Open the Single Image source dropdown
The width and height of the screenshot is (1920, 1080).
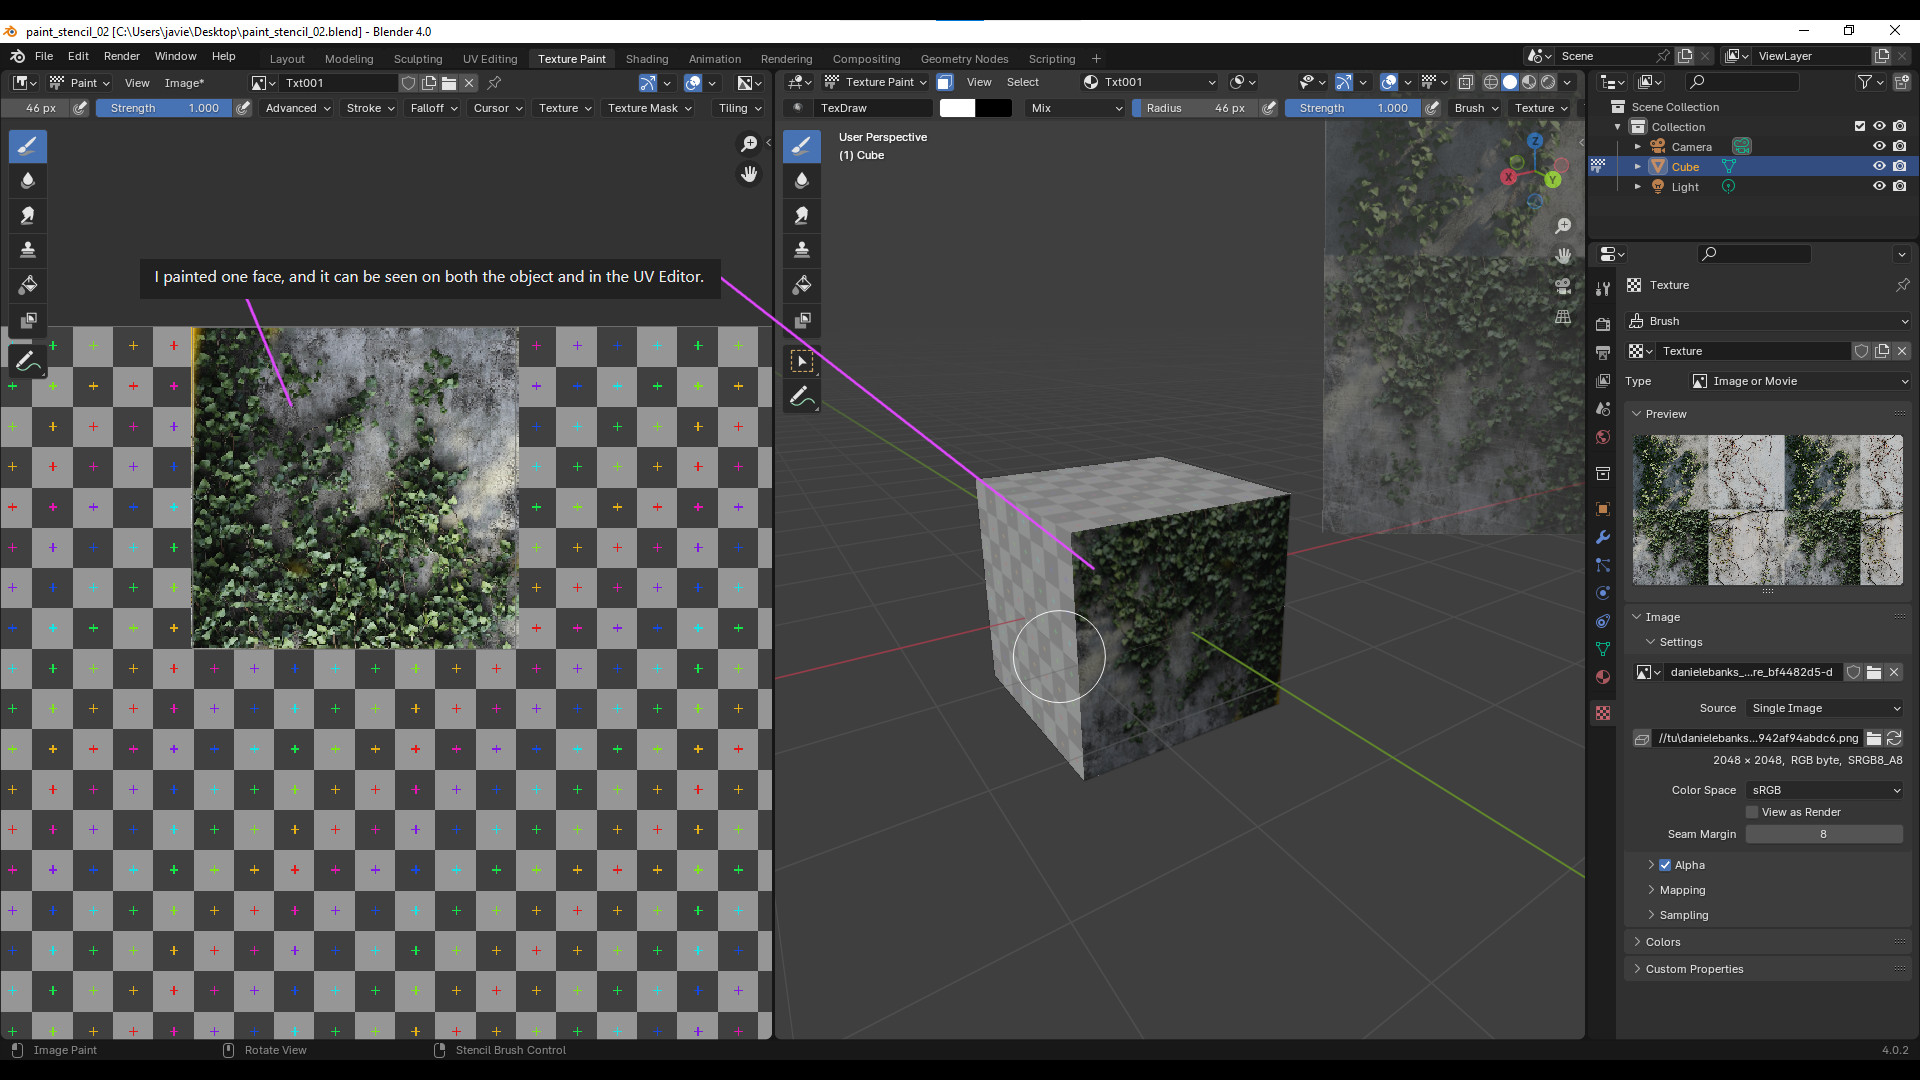point(1825,708)
